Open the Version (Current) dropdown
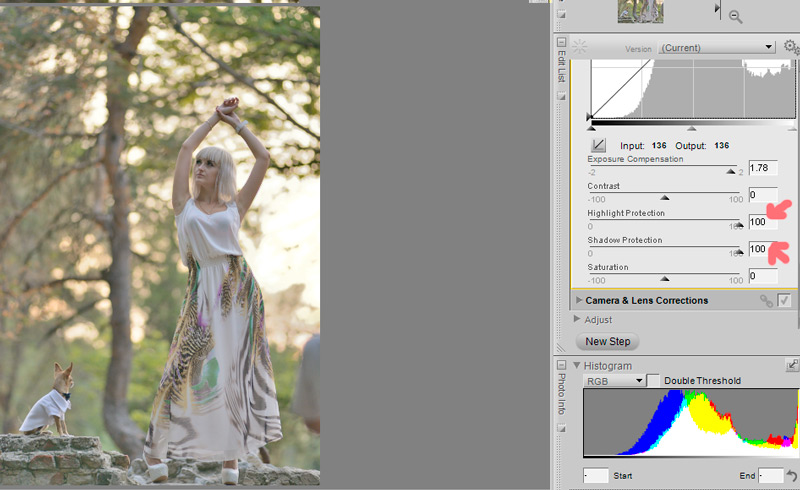The width and height of the screenshot is (800, 490). coord(717,47)
